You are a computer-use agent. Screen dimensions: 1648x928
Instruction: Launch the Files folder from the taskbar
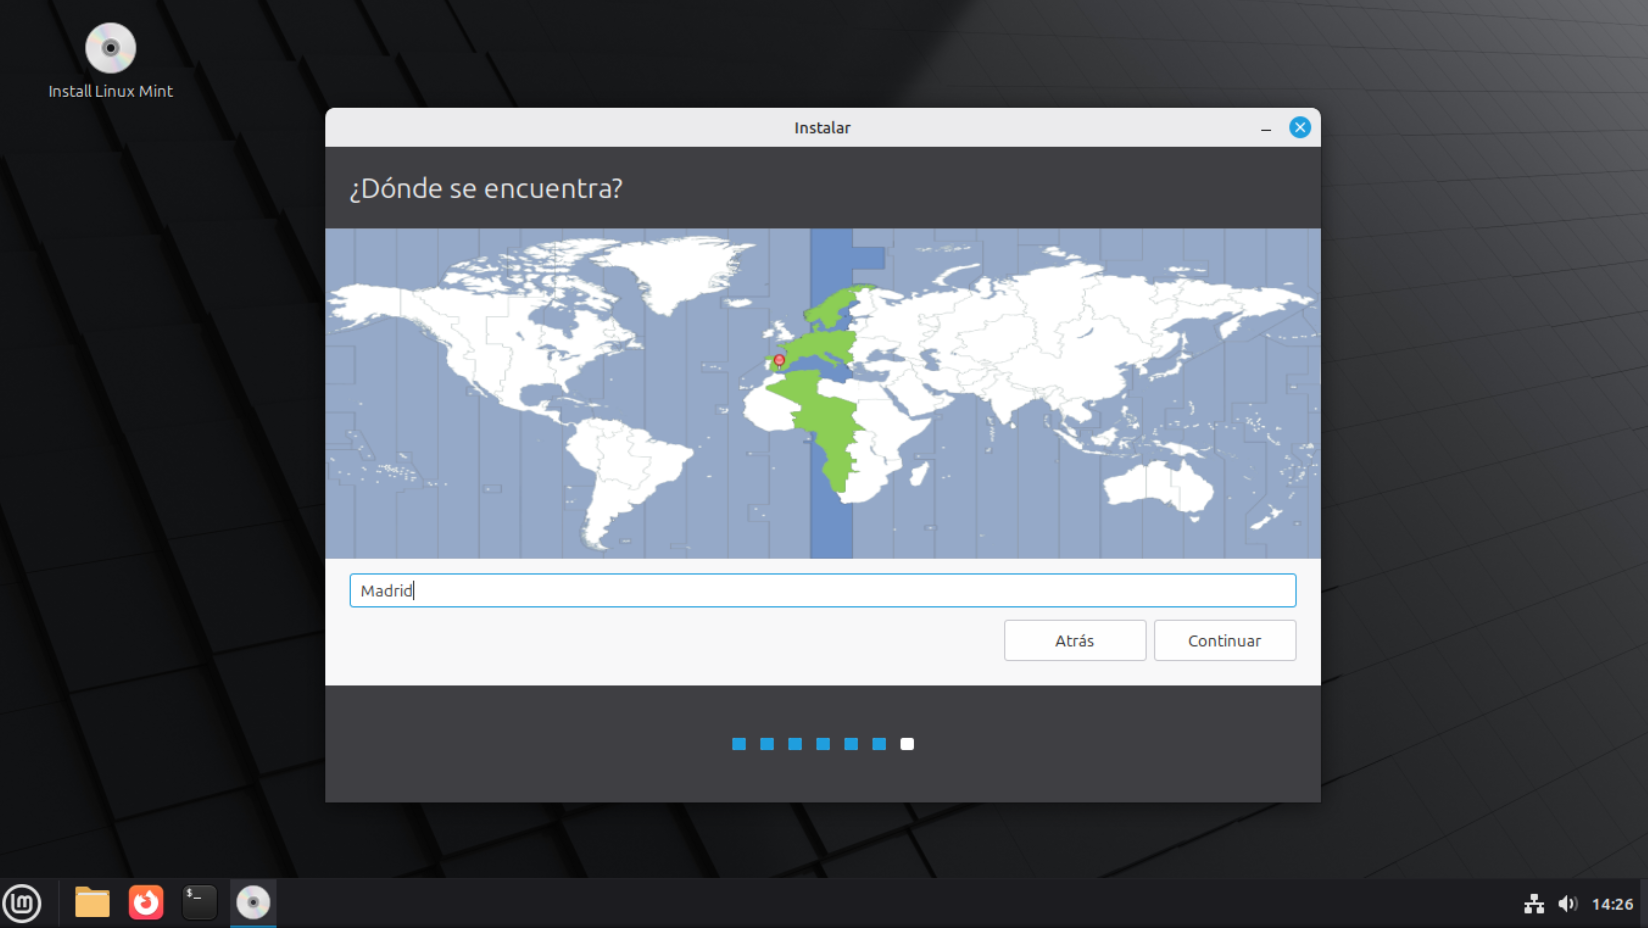92,903
